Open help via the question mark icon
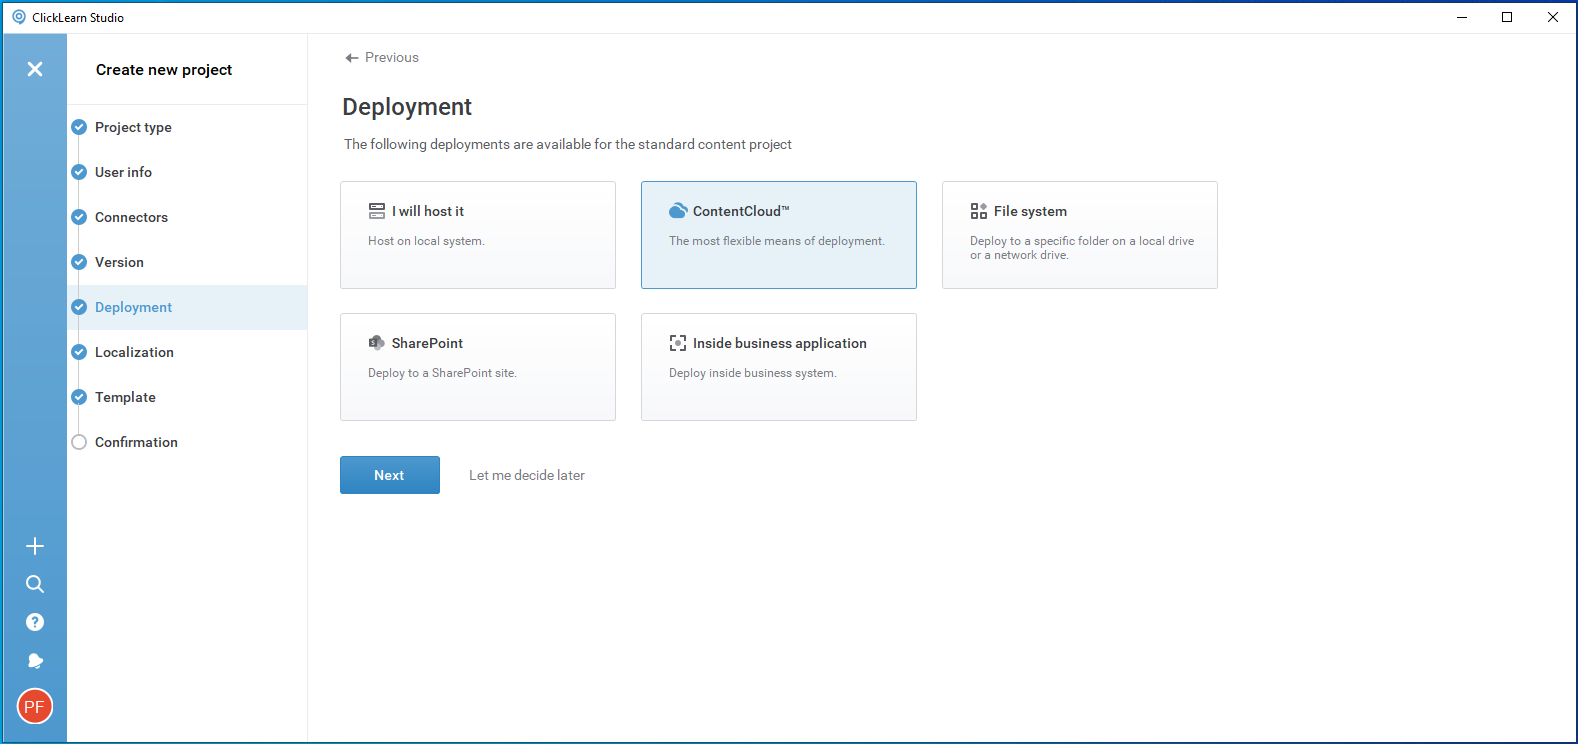The height and width of the screenshot is (744, 1578). [35, 622]
